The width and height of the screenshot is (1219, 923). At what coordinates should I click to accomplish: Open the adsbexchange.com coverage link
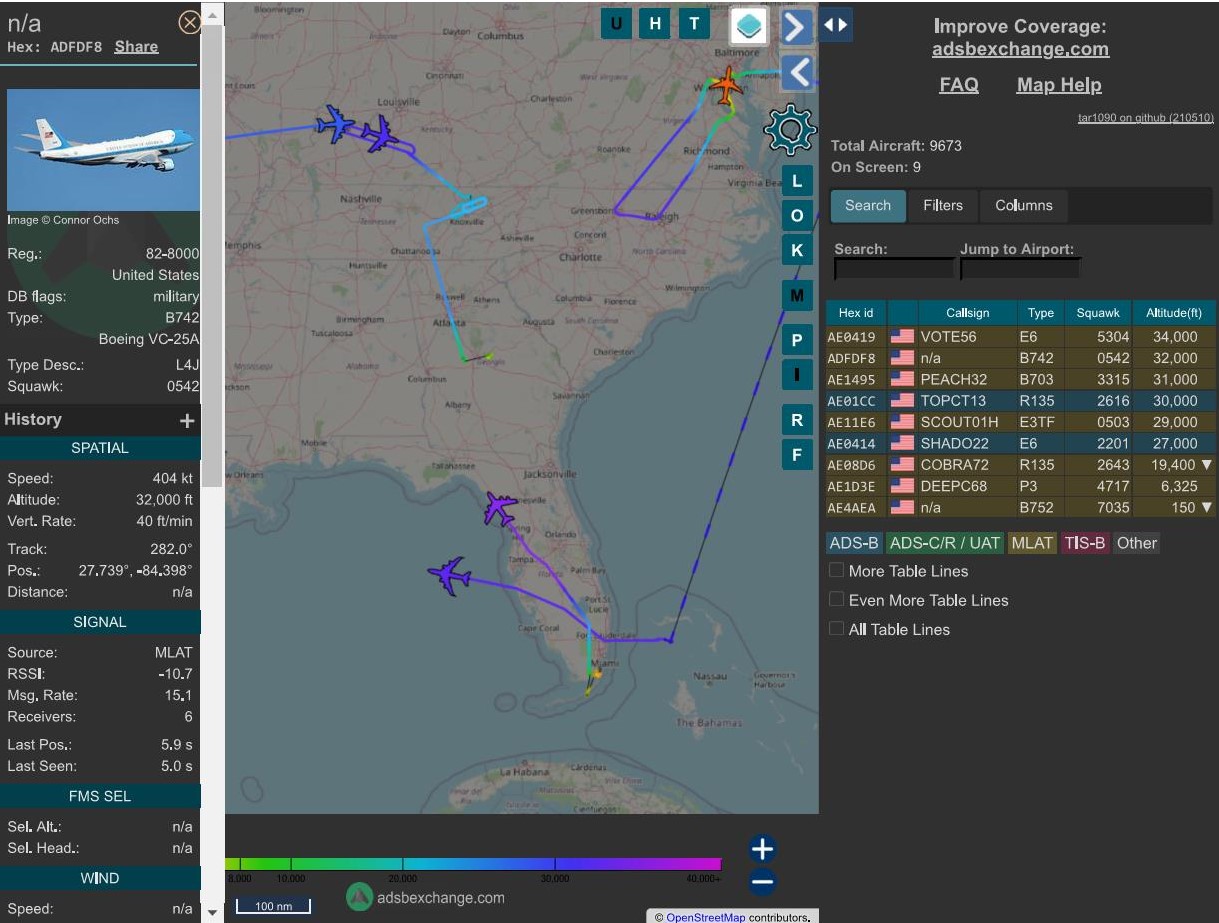[1020, 49]
